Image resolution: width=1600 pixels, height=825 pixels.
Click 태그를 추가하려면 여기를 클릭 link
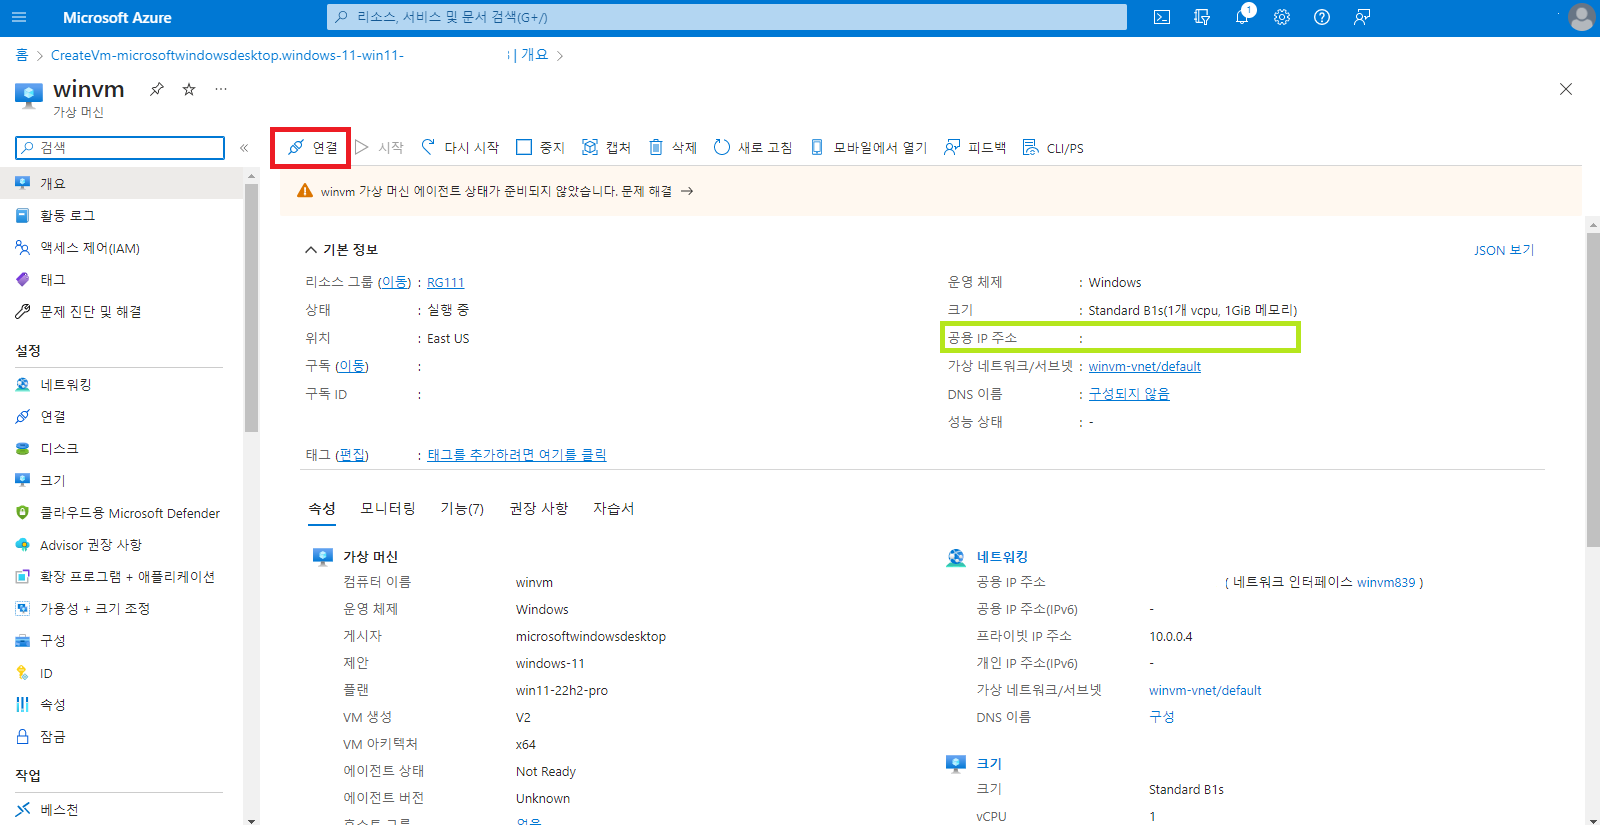click(x=517, y=455)
